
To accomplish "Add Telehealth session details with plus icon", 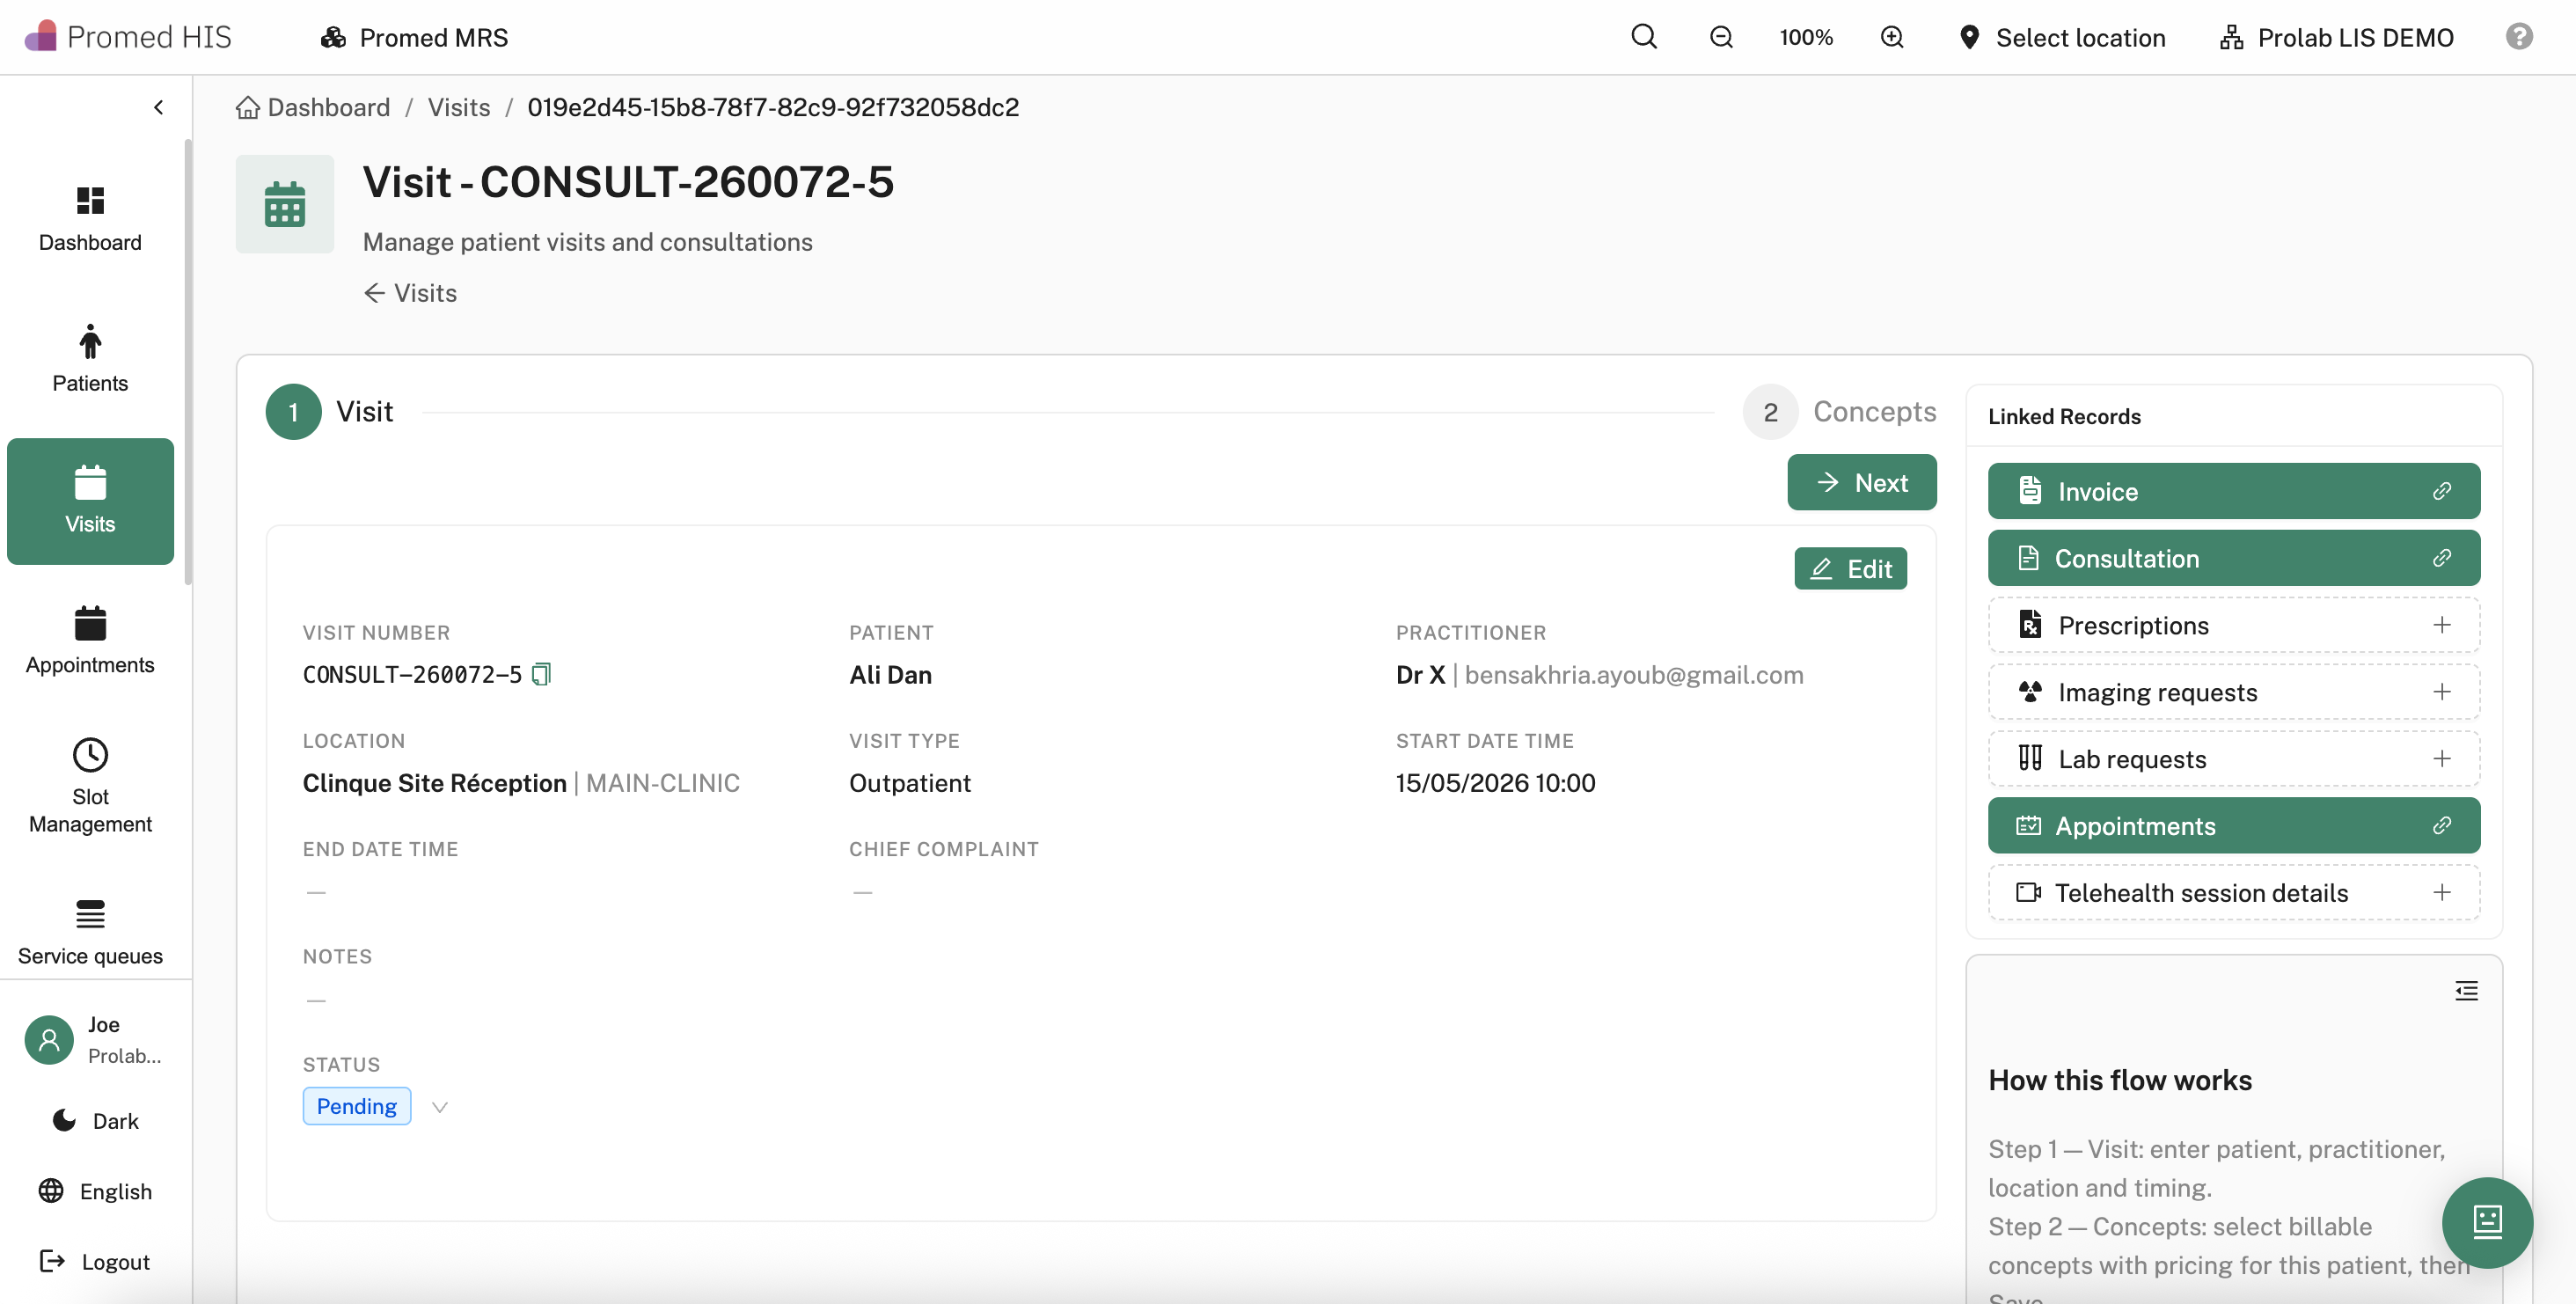I will [x=2441, y=892].
